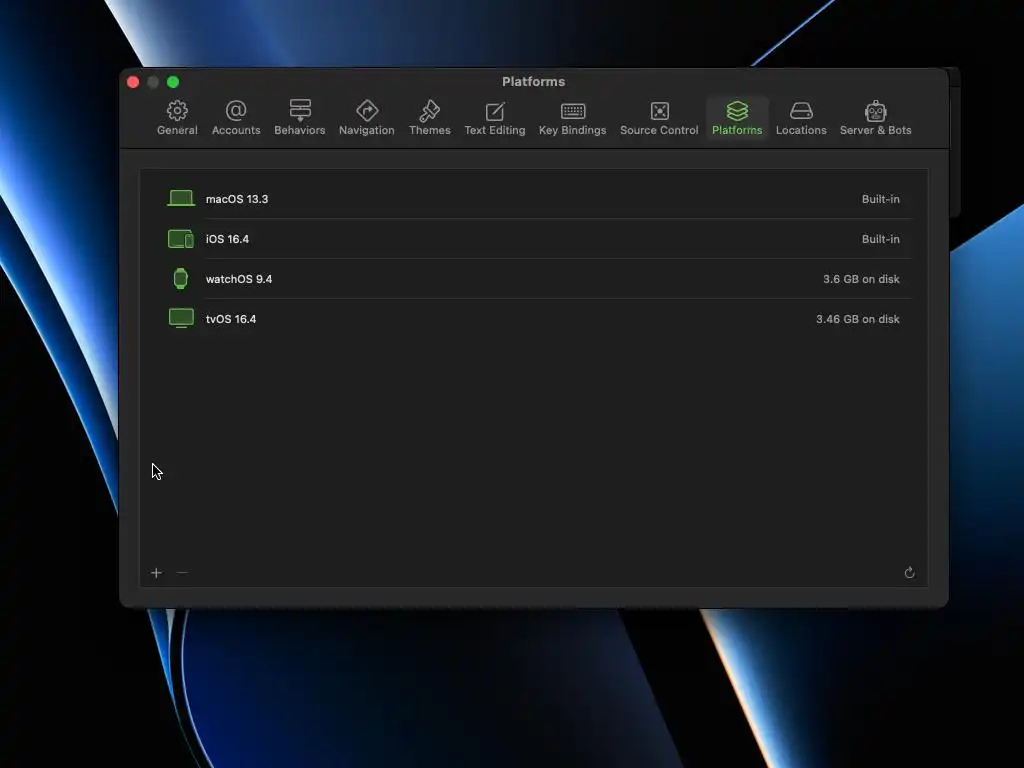Add a new platform with plus button
1024x768 pixels.
click(156, 573)
